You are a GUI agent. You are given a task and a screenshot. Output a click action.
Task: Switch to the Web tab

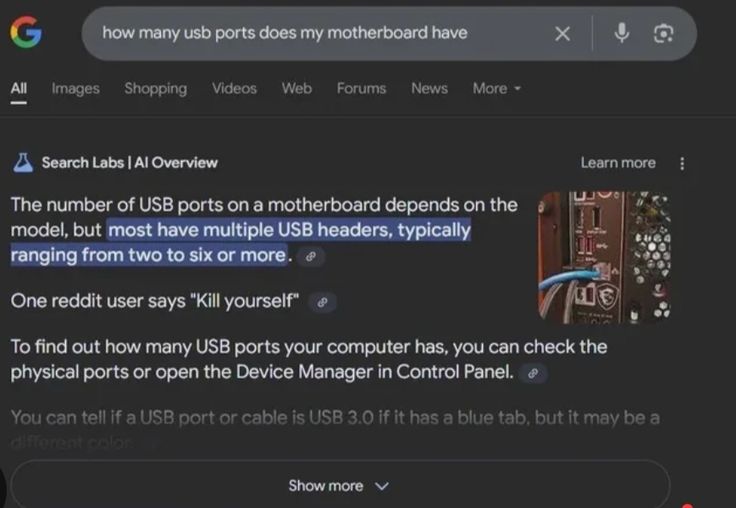click(x=297, y=88)
